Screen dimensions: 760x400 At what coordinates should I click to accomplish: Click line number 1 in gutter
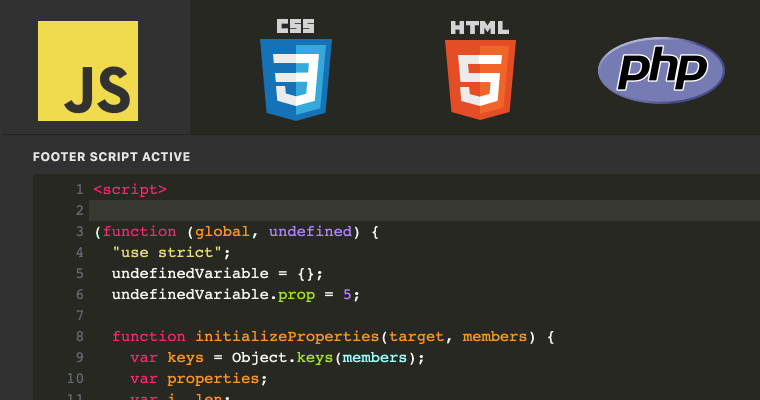79,190
